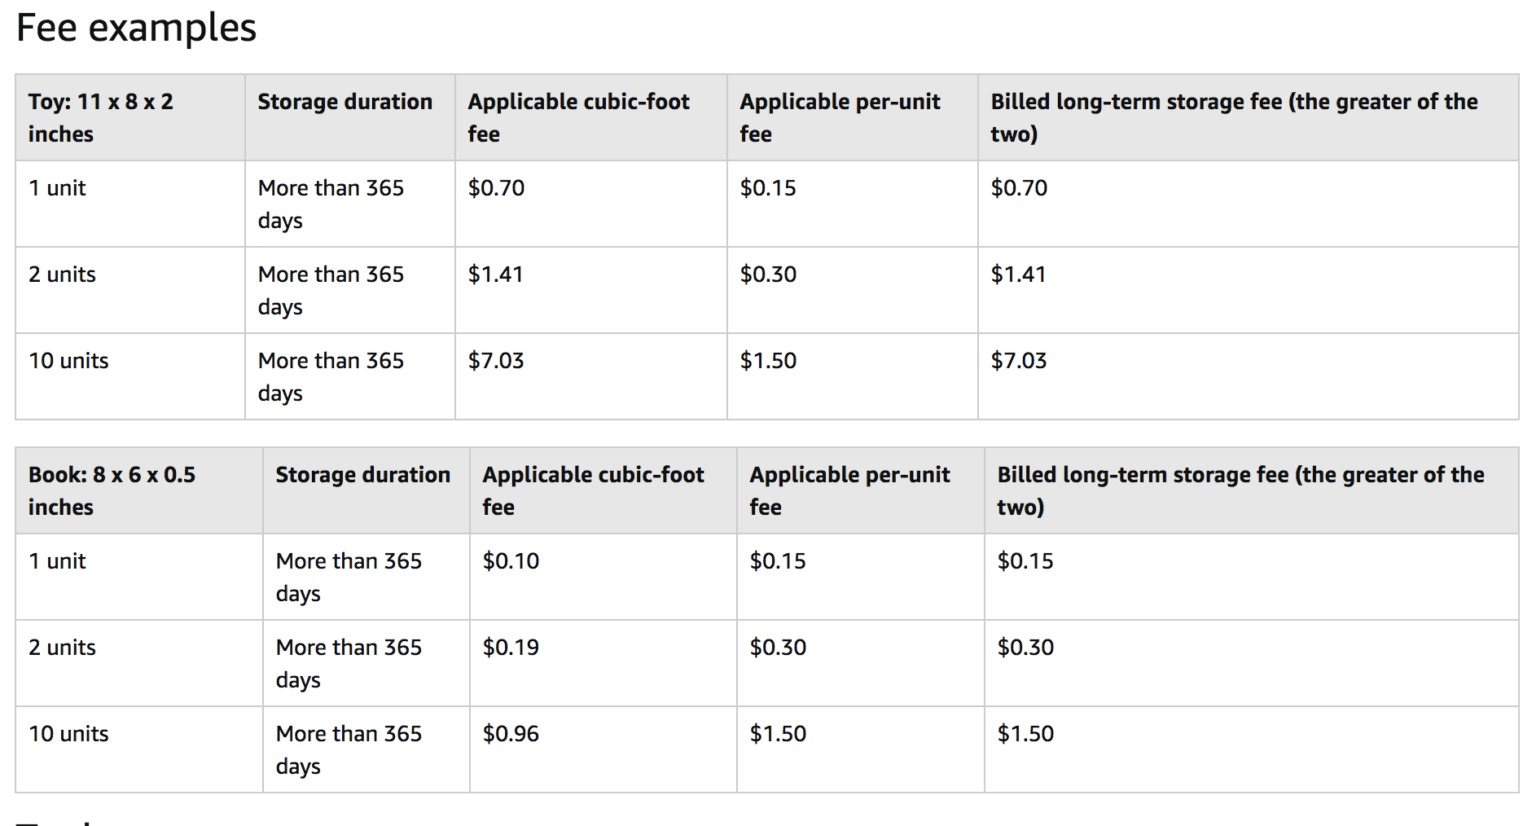
Task: Click the $0.15 billed fee for one book
Action: (1021, 561)
